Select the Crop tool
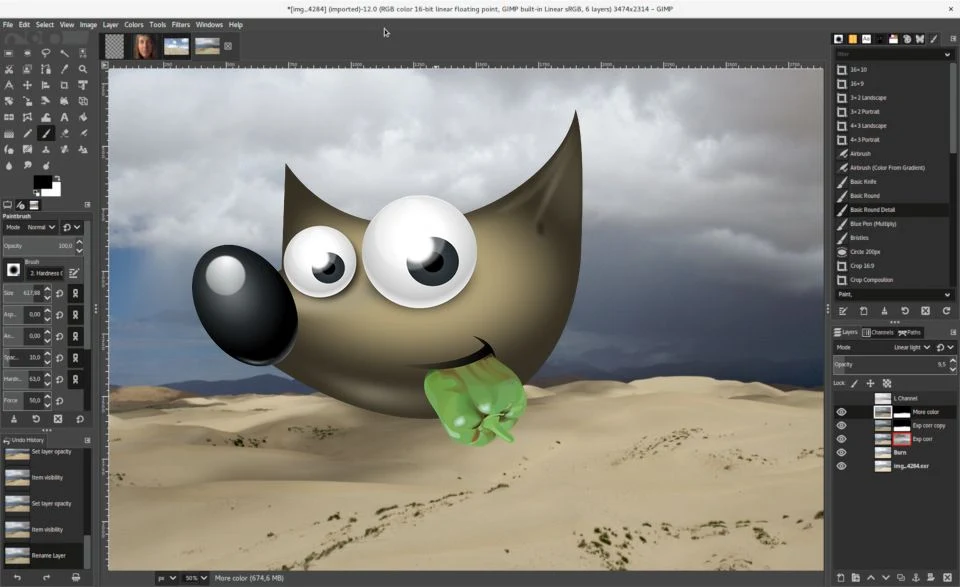This screenshot has width=960, height=587. click(64, 85)
